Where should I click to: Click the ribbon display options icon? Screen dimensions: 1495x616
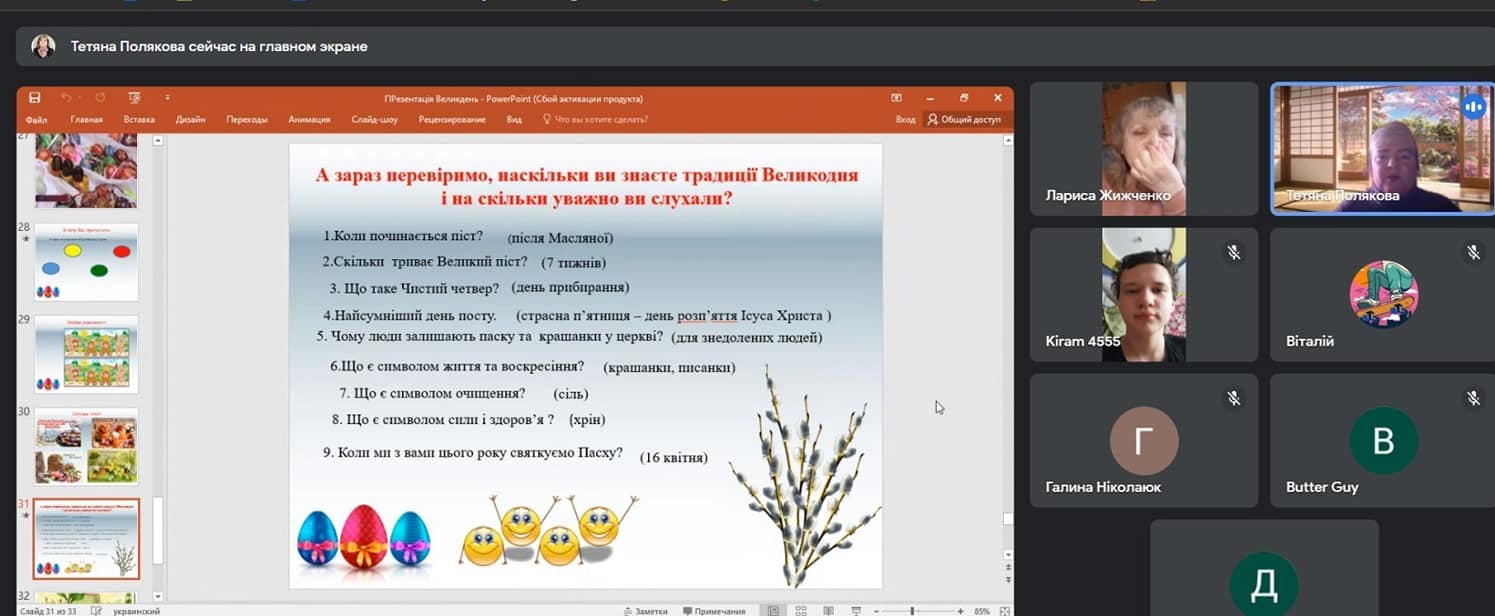(896, 98)
